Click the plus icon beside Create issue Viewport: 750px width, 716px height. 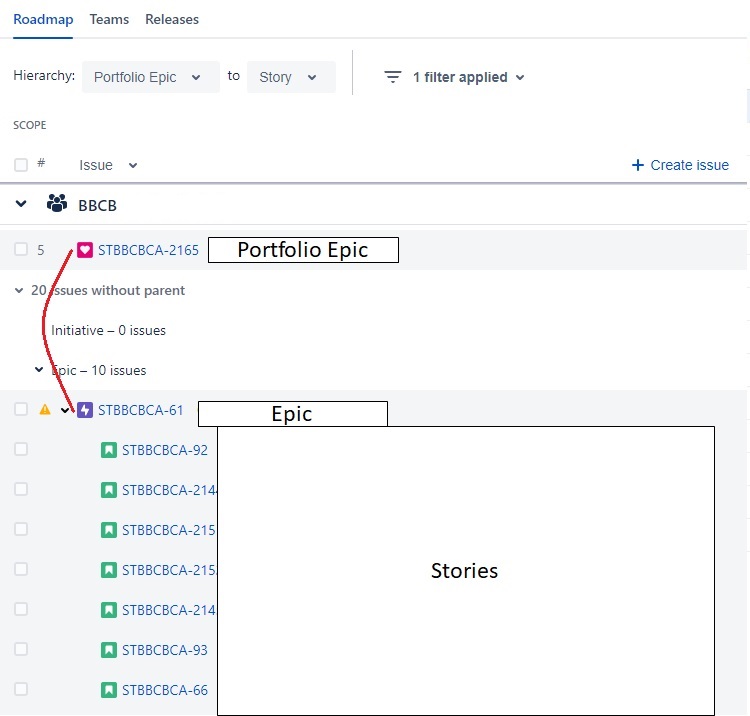coord(638,165)
